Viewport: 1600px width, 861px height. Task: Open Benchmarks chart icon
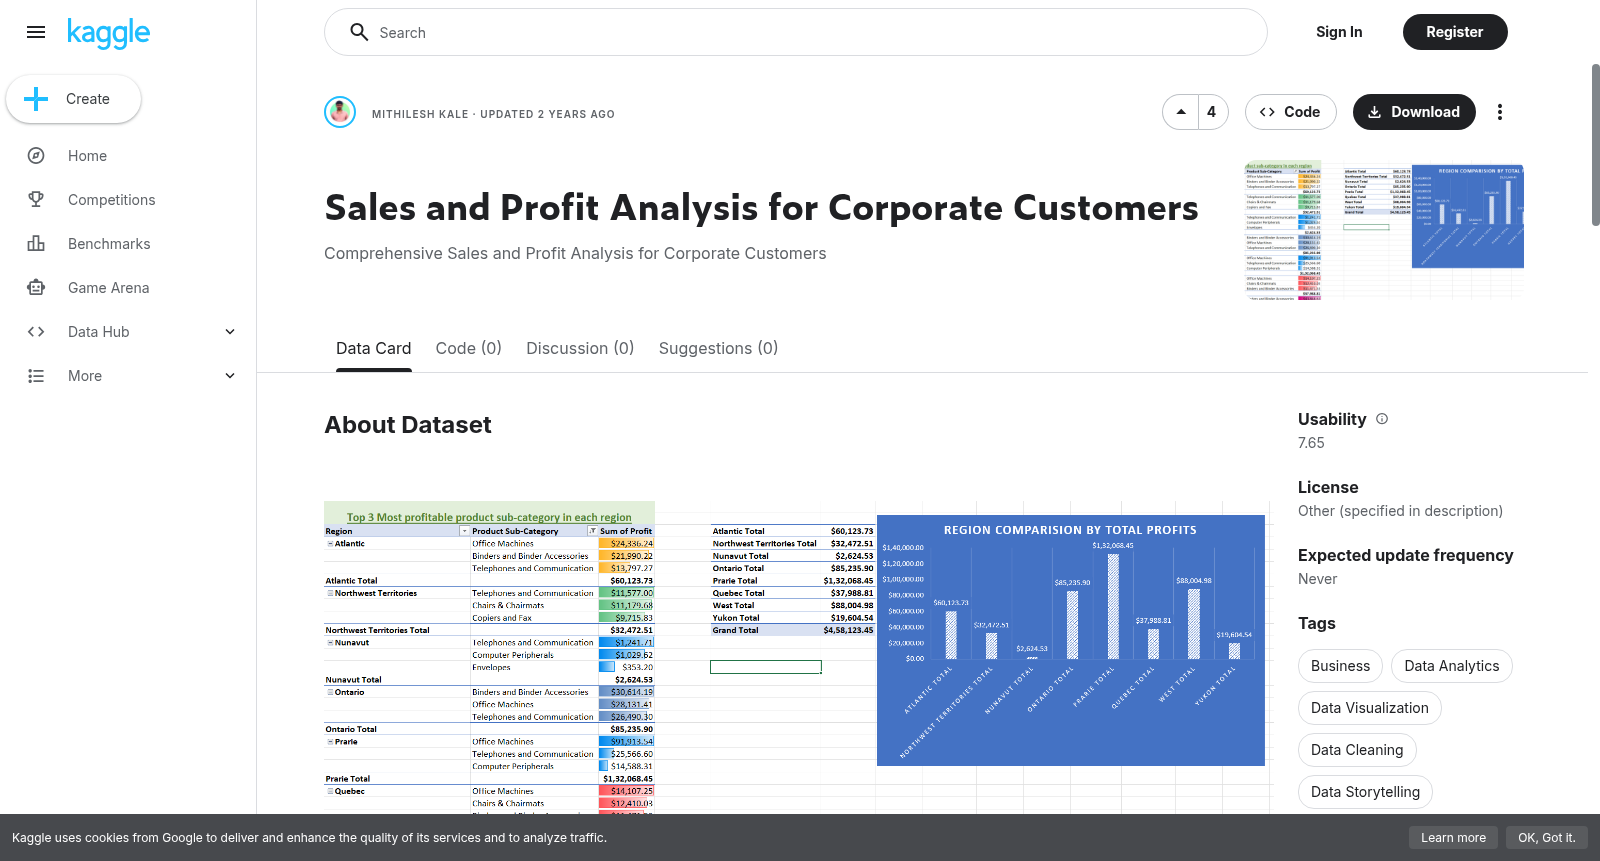pos(36,244)
